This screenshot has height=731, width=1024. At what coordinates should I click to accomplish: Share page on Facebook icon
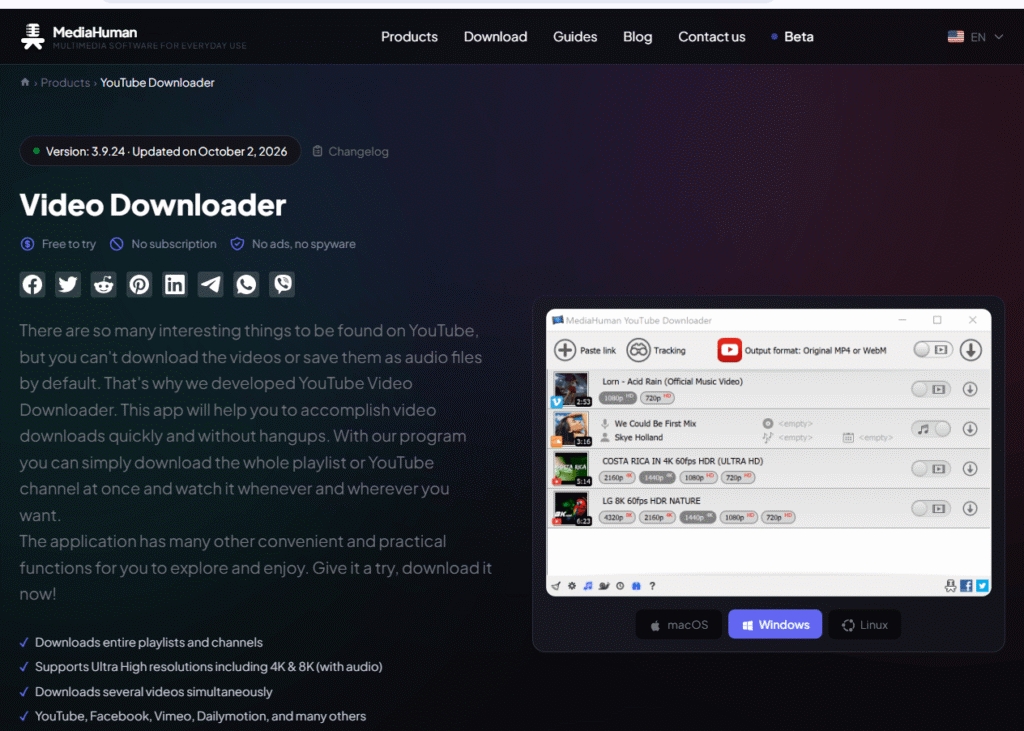pos(32,285)
